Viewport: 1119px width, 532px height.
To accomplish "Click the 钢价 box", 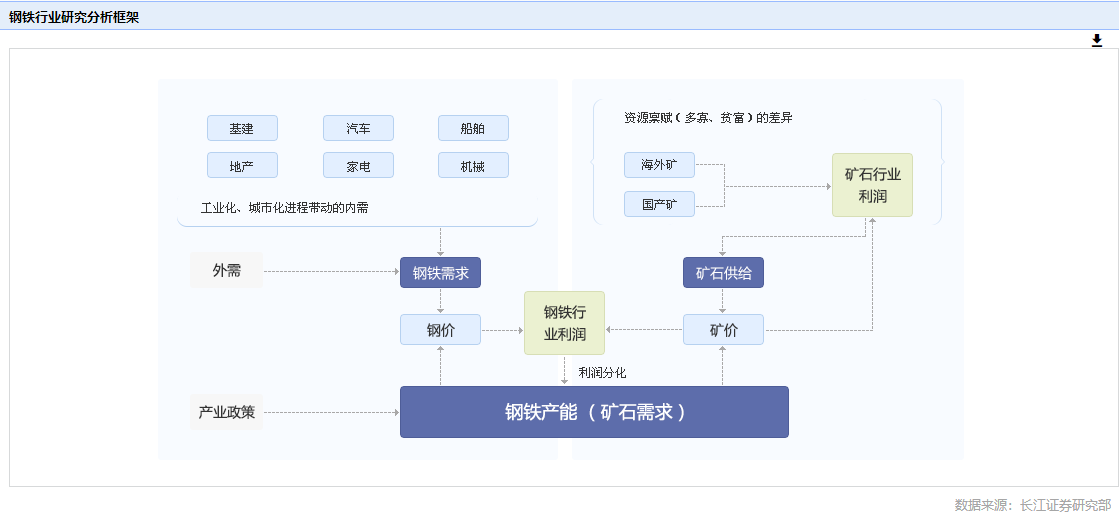I will [x=440, y=330].
